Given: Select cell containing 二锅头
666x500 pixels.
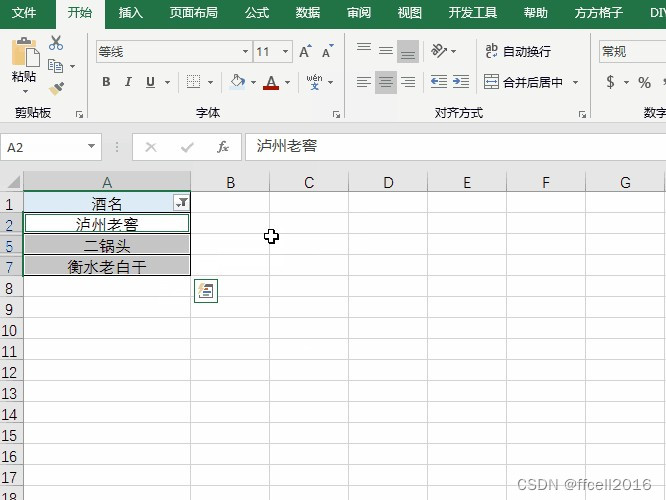Looking at the screenshot, I should click(107, 245).
